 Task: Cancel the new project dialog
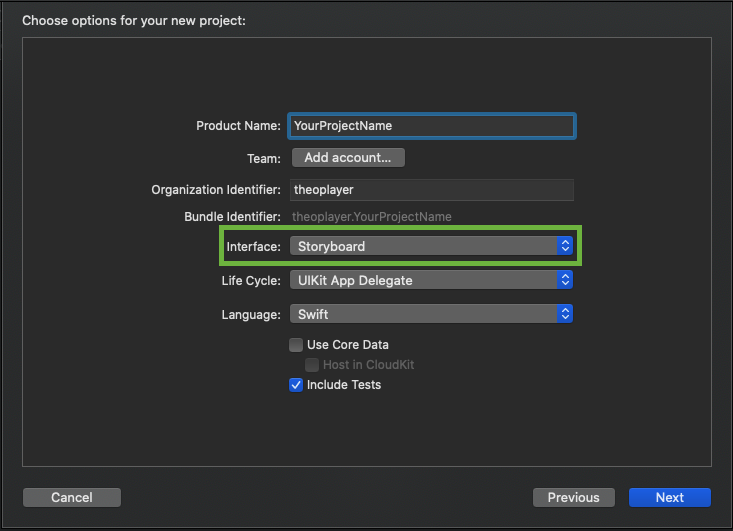pos(72,497)
